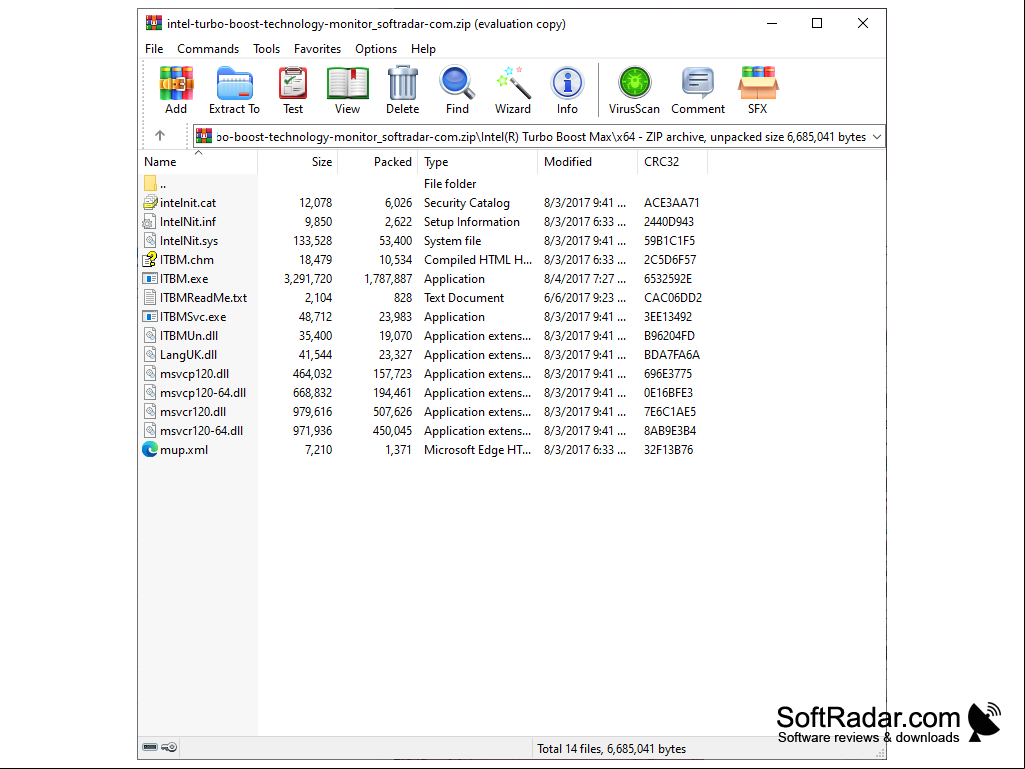The image size is (1025, 769).
Task: Click ITBMSvc.exe application icon
Action: 150,316
